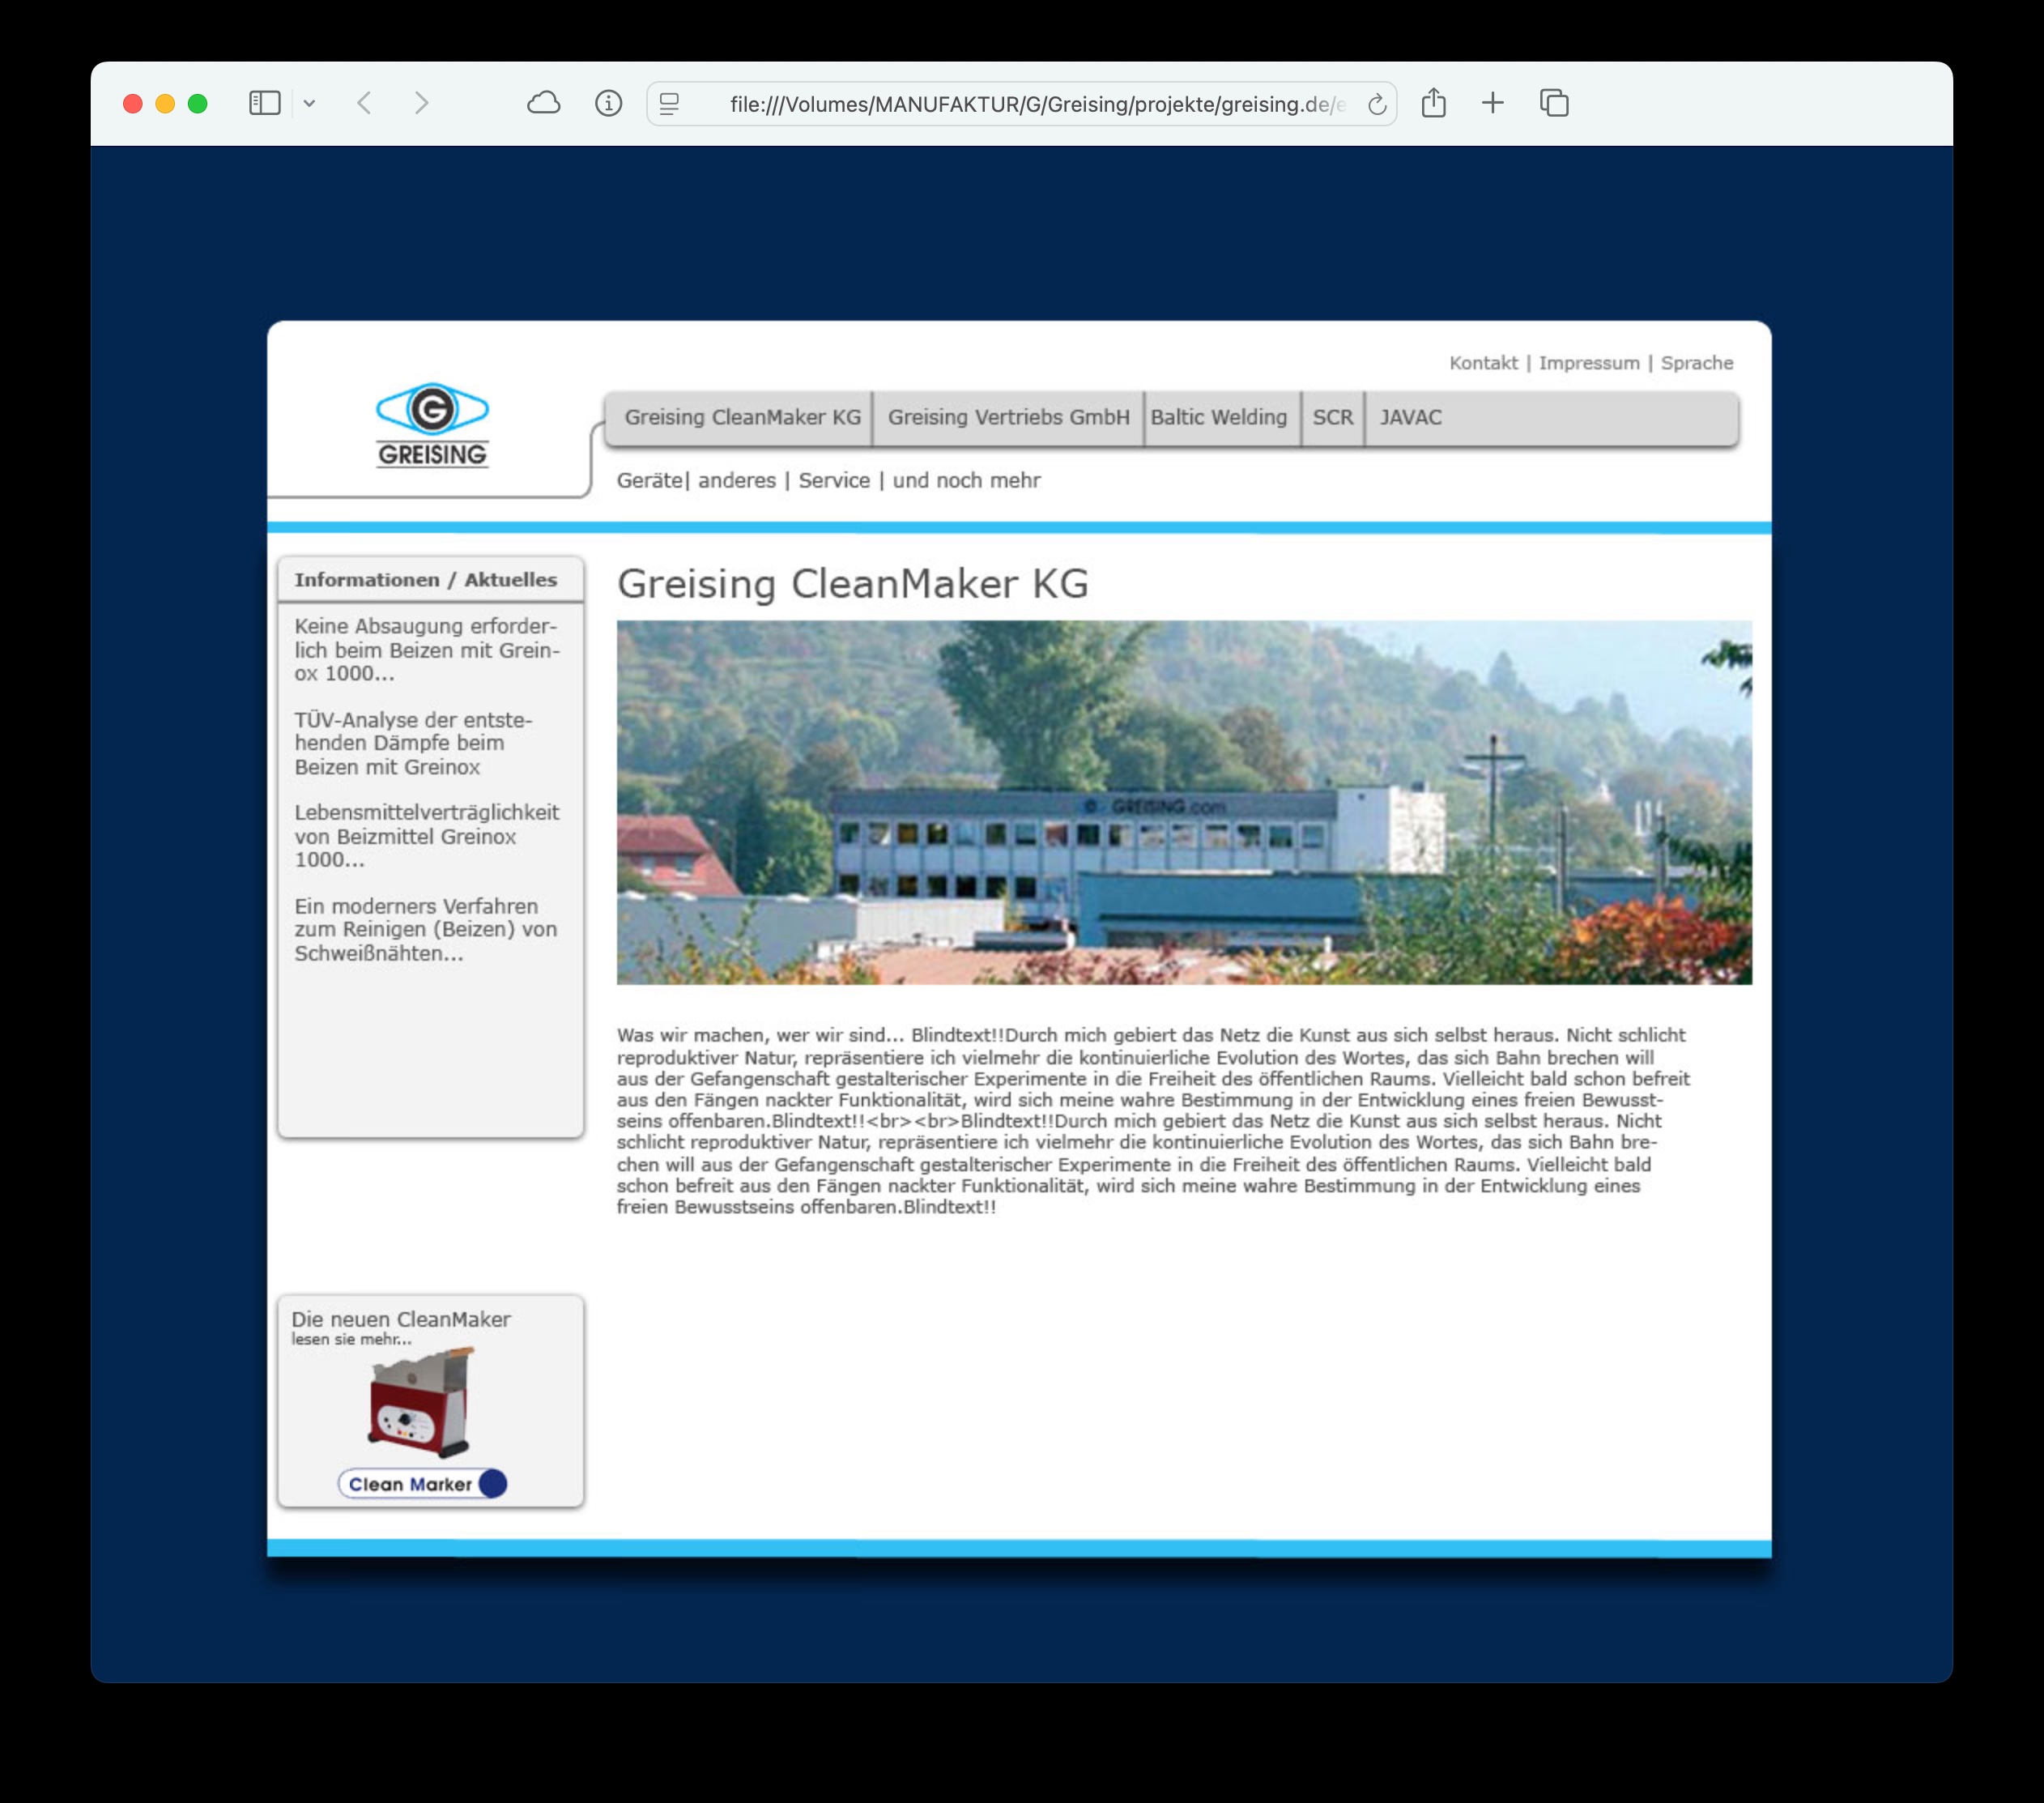Open the Share icon in toolbar
Image resolution: width=2044 pixels, height=1803 pixels.
[1433, 103]
